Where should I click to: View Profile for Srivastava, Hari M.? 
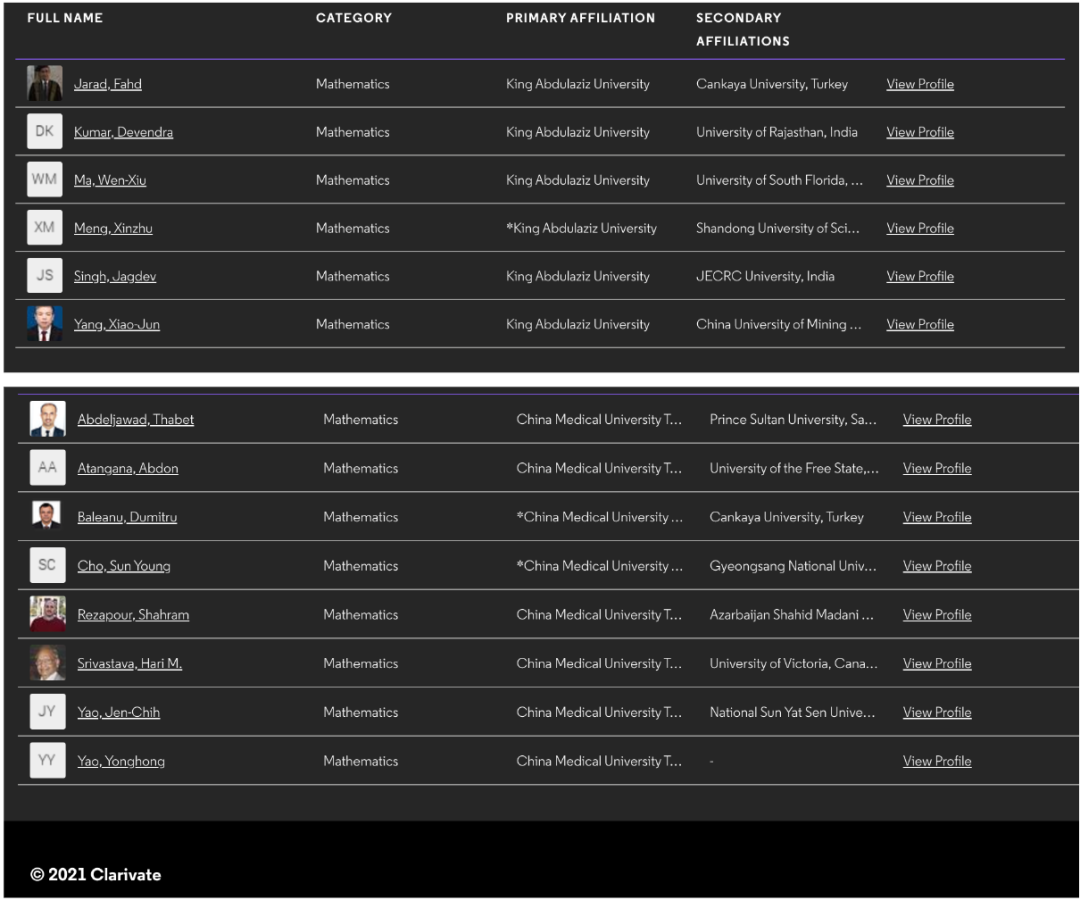(x=937, y=664)
